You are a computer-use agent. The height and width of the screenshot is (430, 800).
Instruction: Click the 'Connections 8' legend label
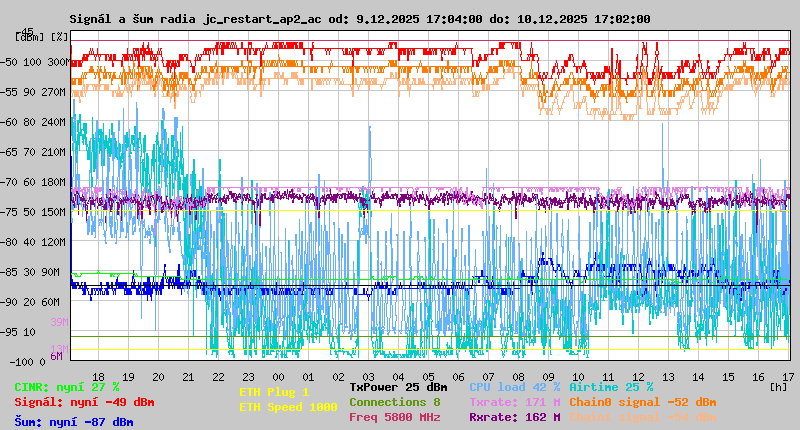point(395,402)
